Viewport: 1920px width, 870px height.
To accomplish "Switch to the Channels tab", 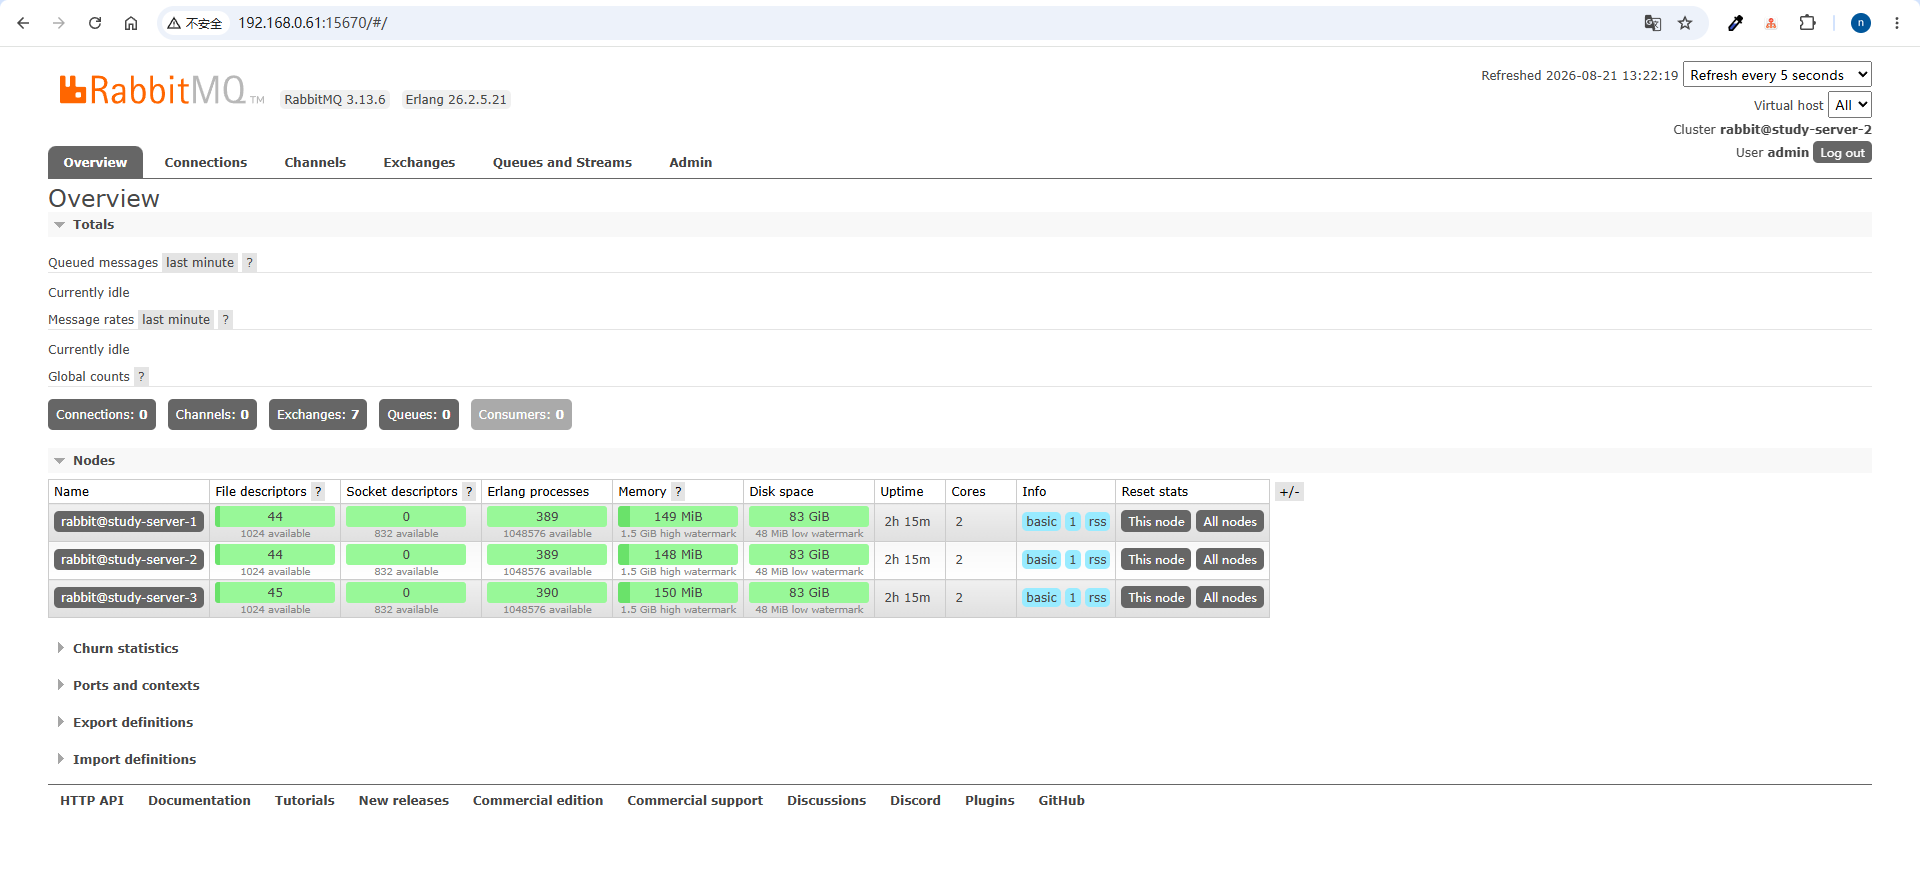I will 315,163.
